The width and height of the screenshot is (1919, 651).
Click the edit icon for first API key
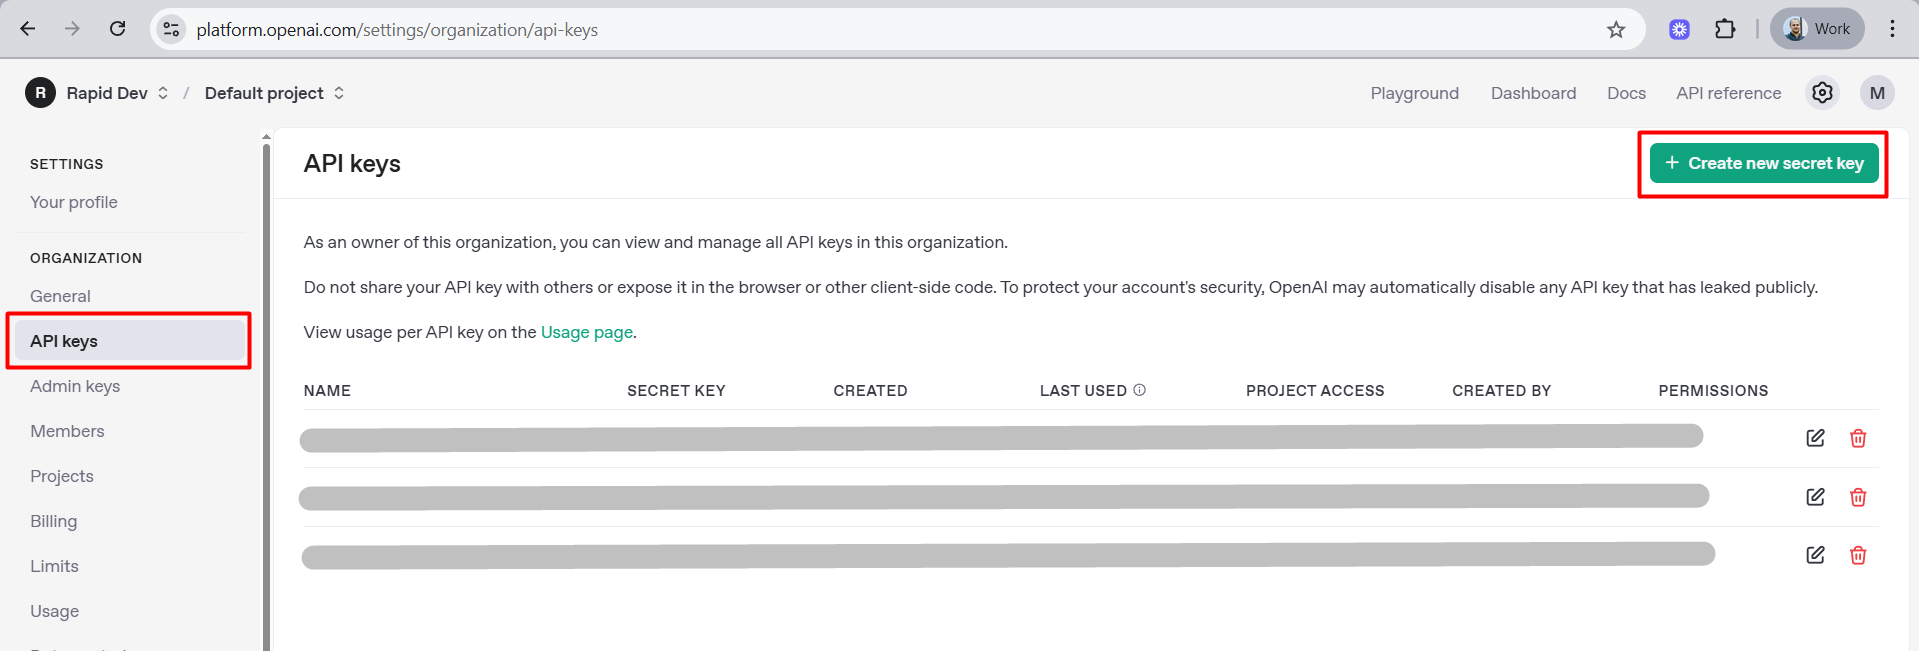click(x=1815, y=438)
